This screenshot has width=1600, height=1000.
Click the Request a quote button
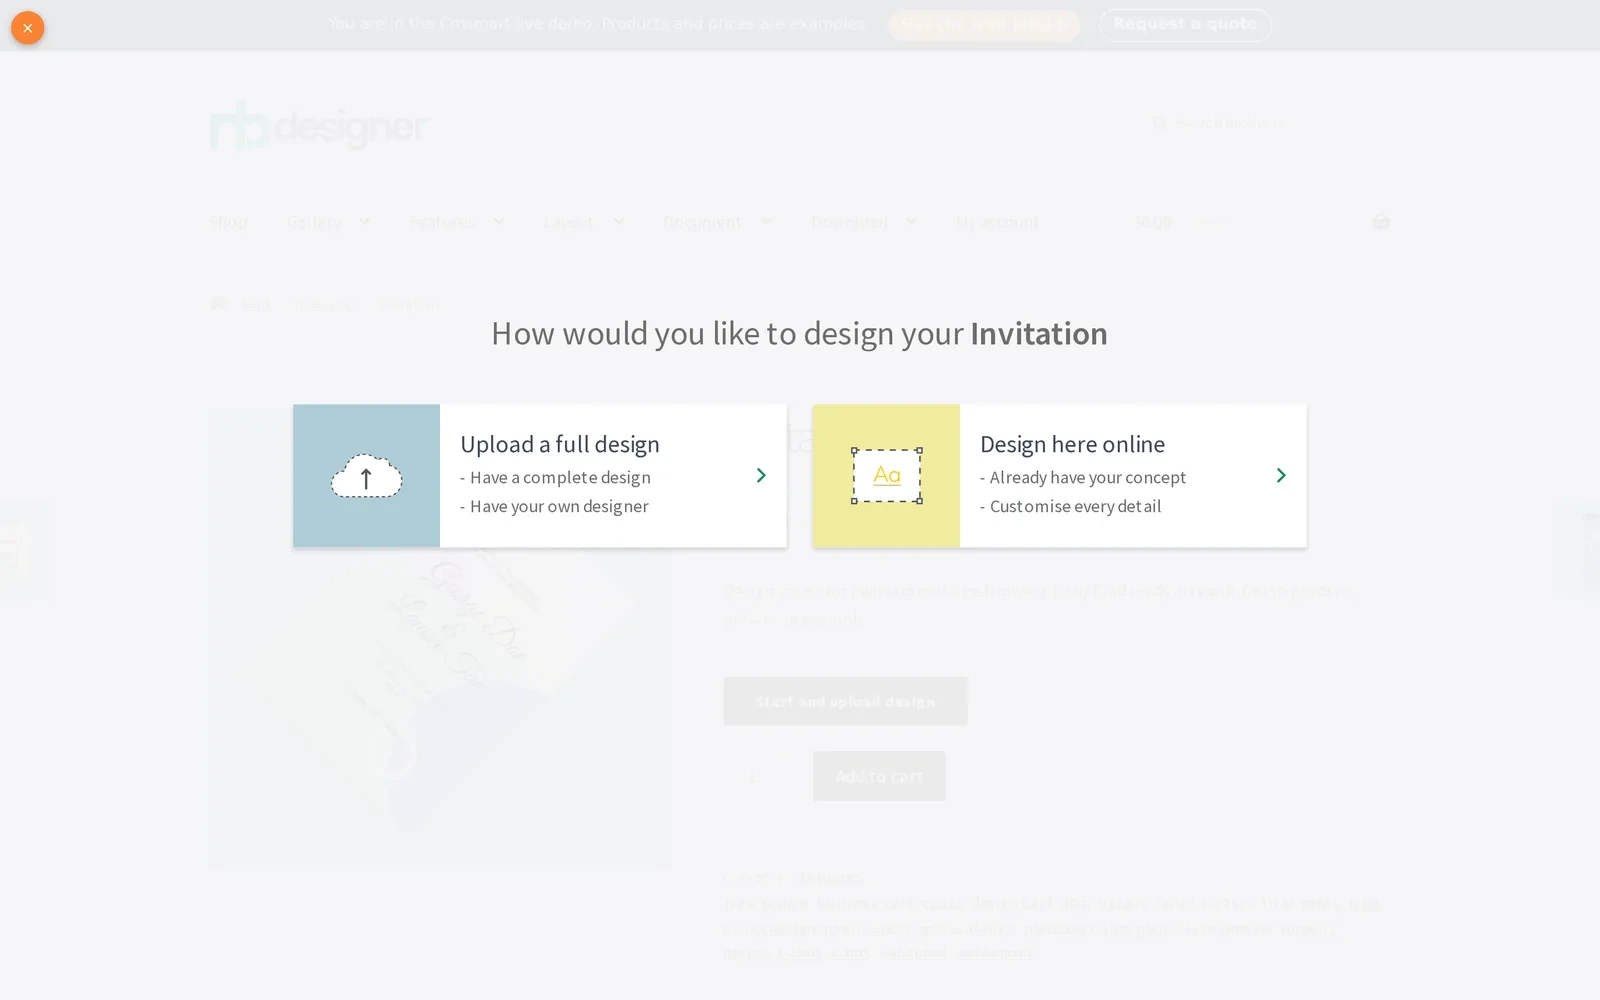pyautogui.click(x=1185, y=24)
